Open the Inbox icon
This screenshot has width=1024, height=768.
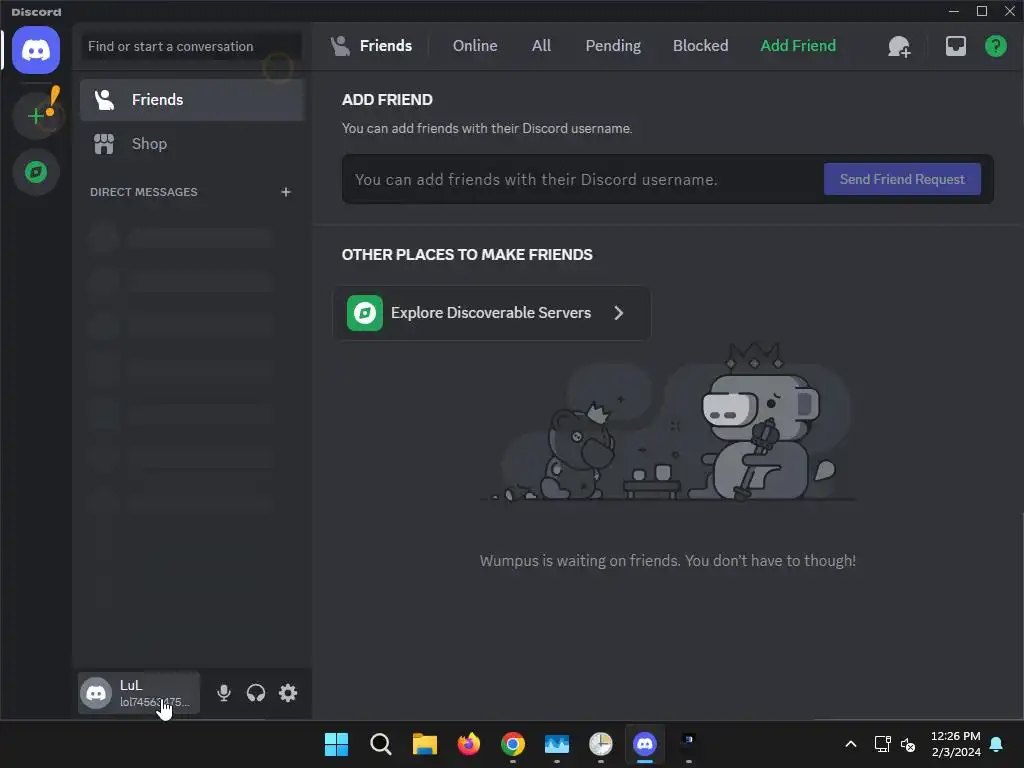955,46
